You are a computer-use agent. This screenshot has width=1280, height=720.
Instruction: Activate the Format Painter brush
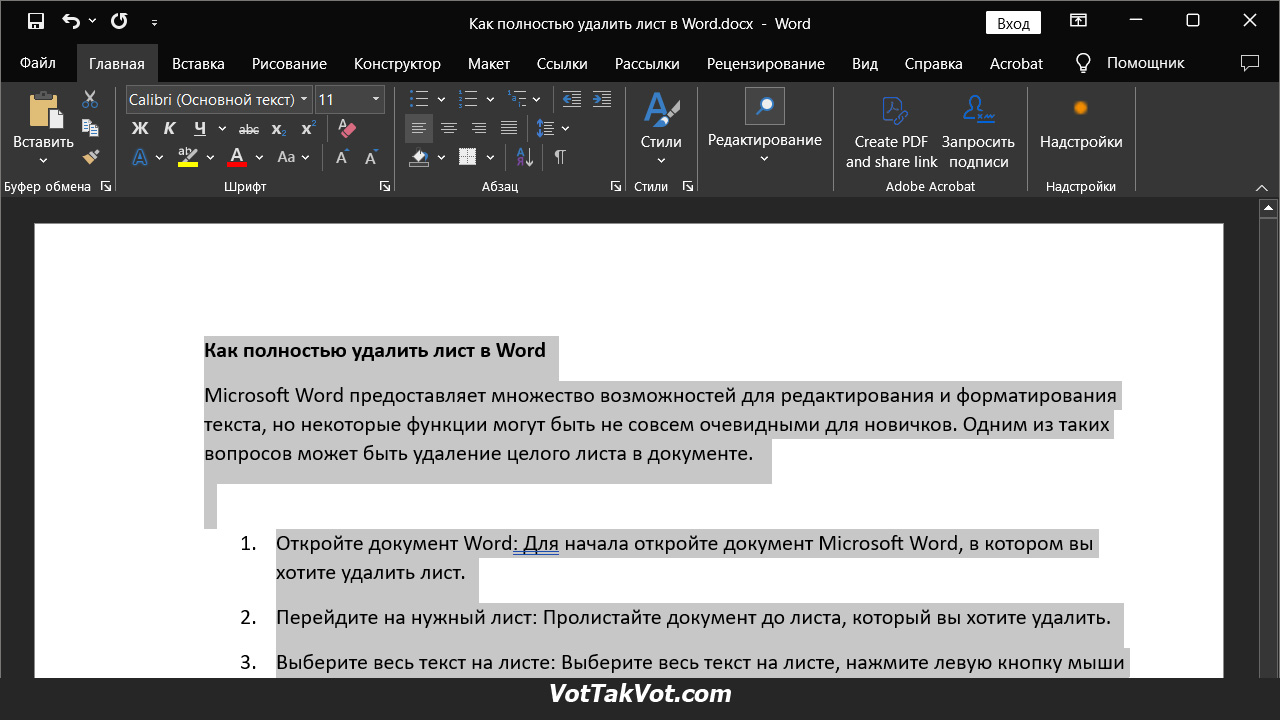90,157
